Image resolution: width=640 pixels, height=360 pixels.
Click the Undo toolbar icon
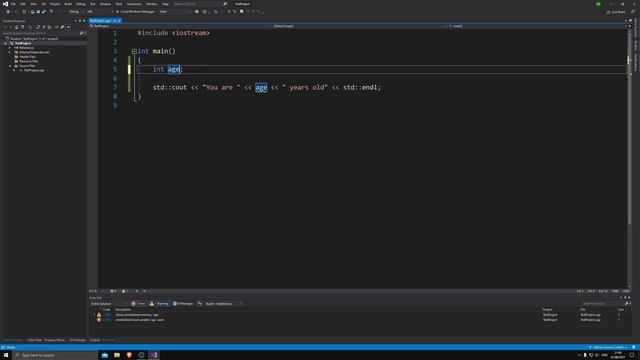(51, 11)
